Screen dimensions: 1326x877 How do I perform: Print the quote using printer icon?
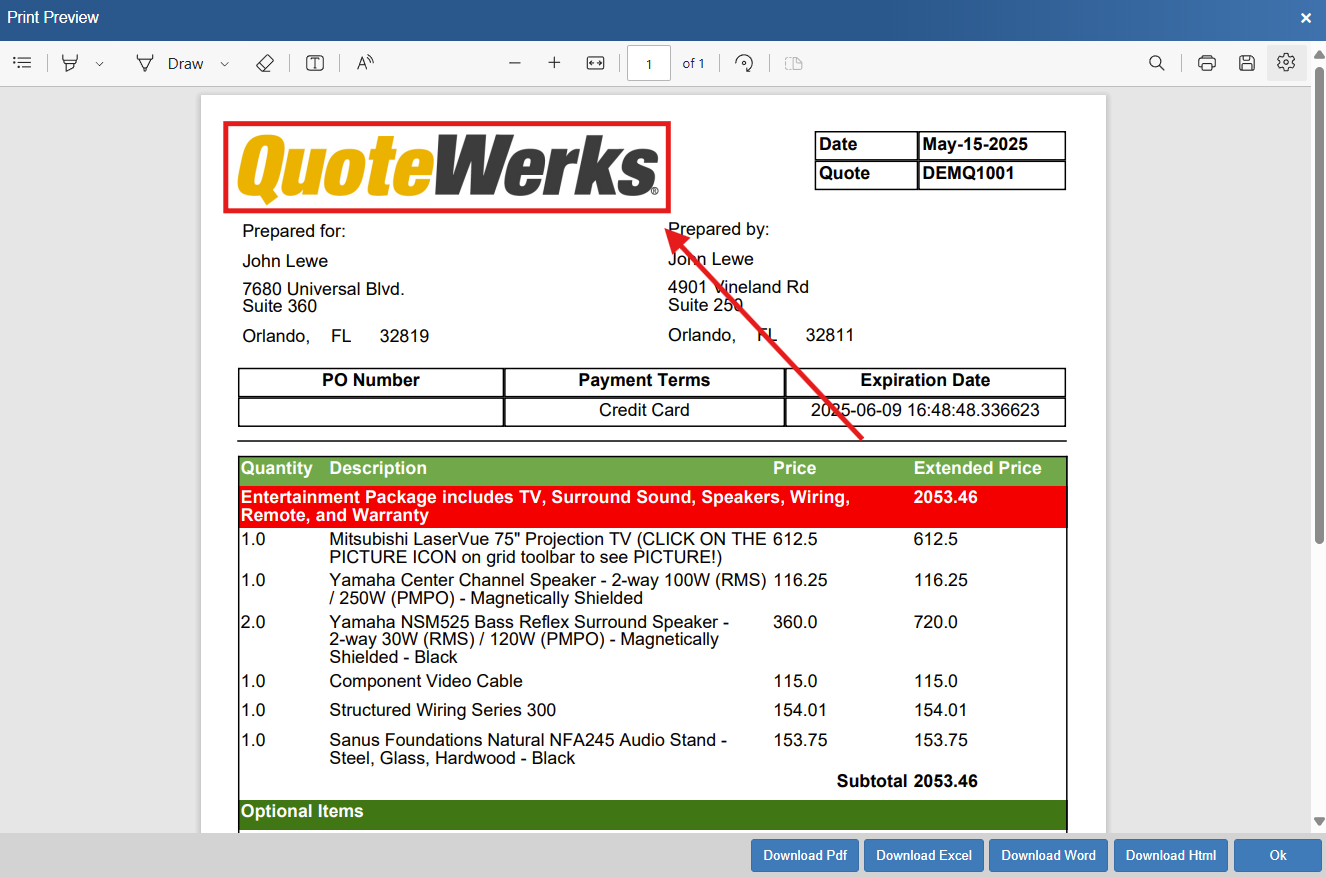point(1207,63)
